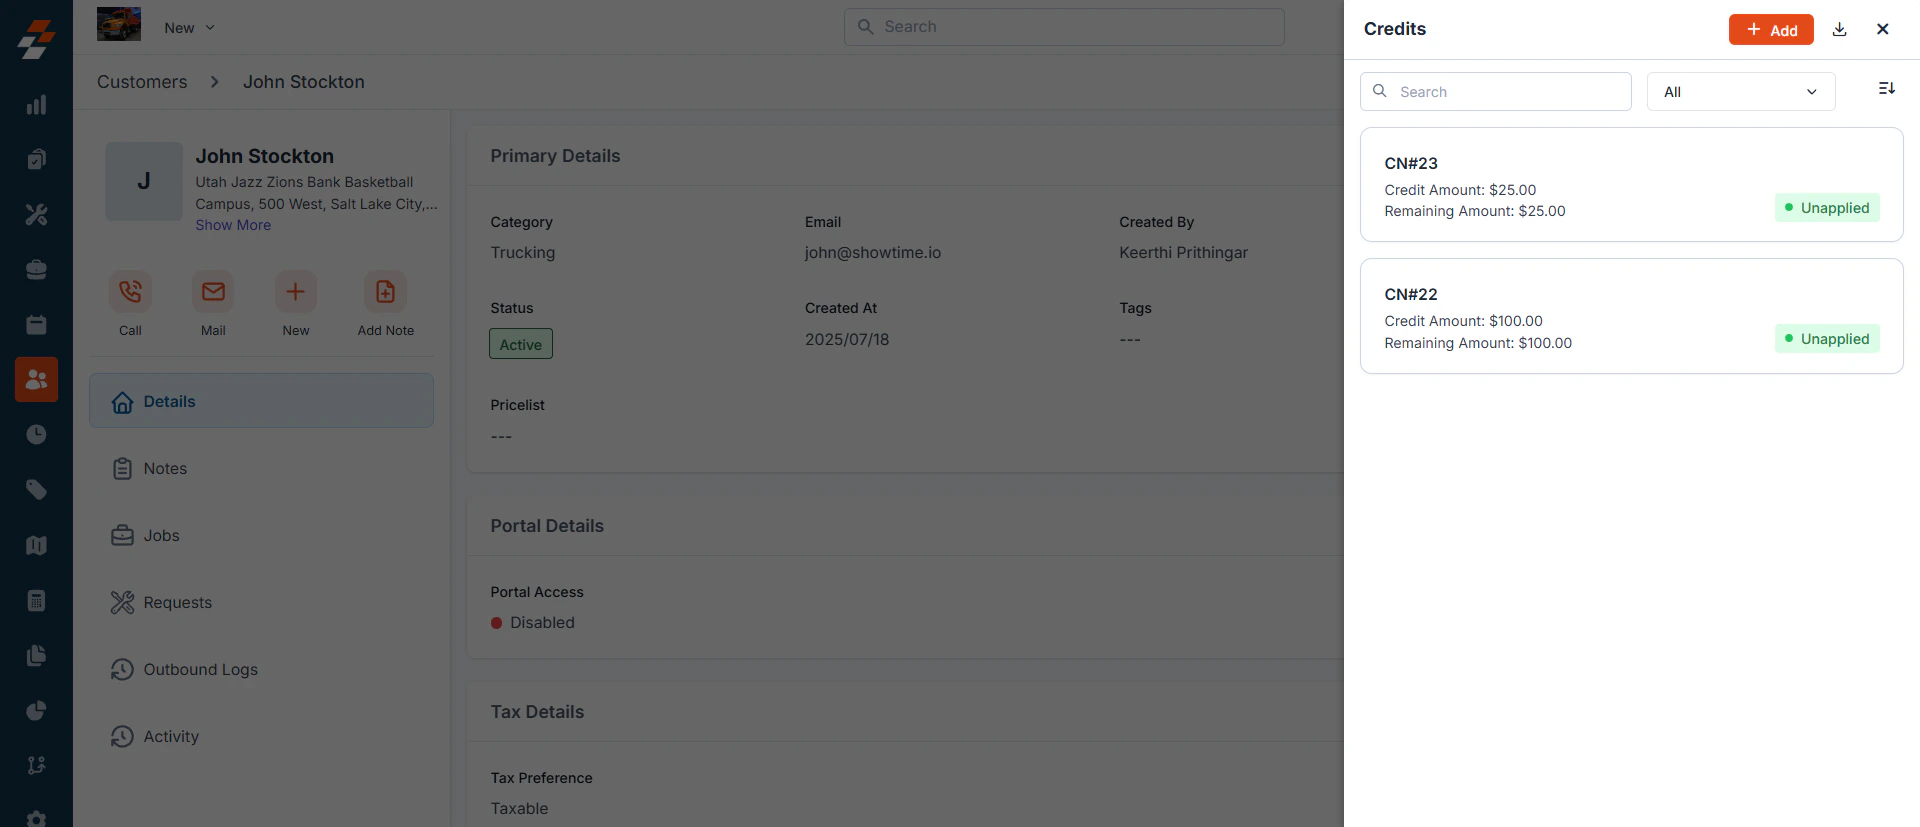Click John Stockton breadcrumb

coord(304,82)
